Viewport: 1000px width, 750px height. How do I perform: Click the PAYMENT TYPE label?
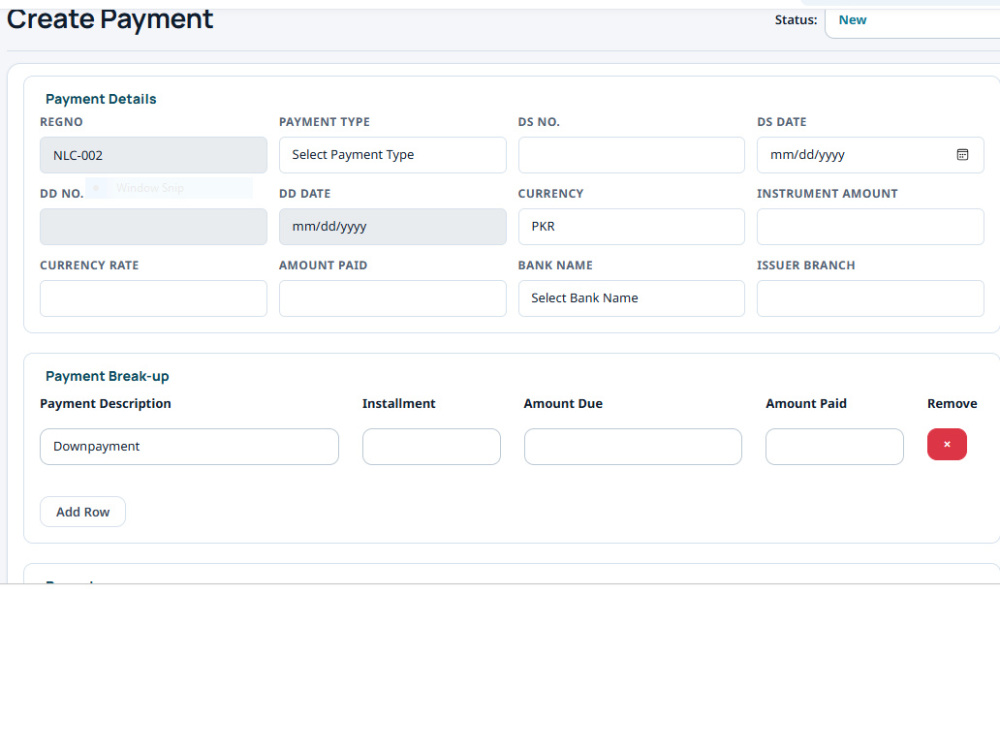(324, 122)
